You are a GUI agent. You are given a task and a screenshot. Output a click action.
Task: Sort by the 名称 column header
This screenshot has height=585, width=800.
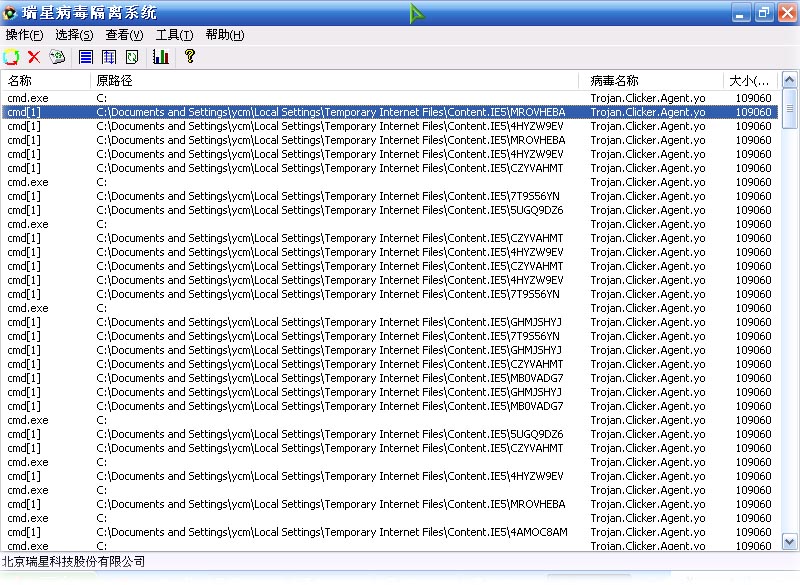46,81
